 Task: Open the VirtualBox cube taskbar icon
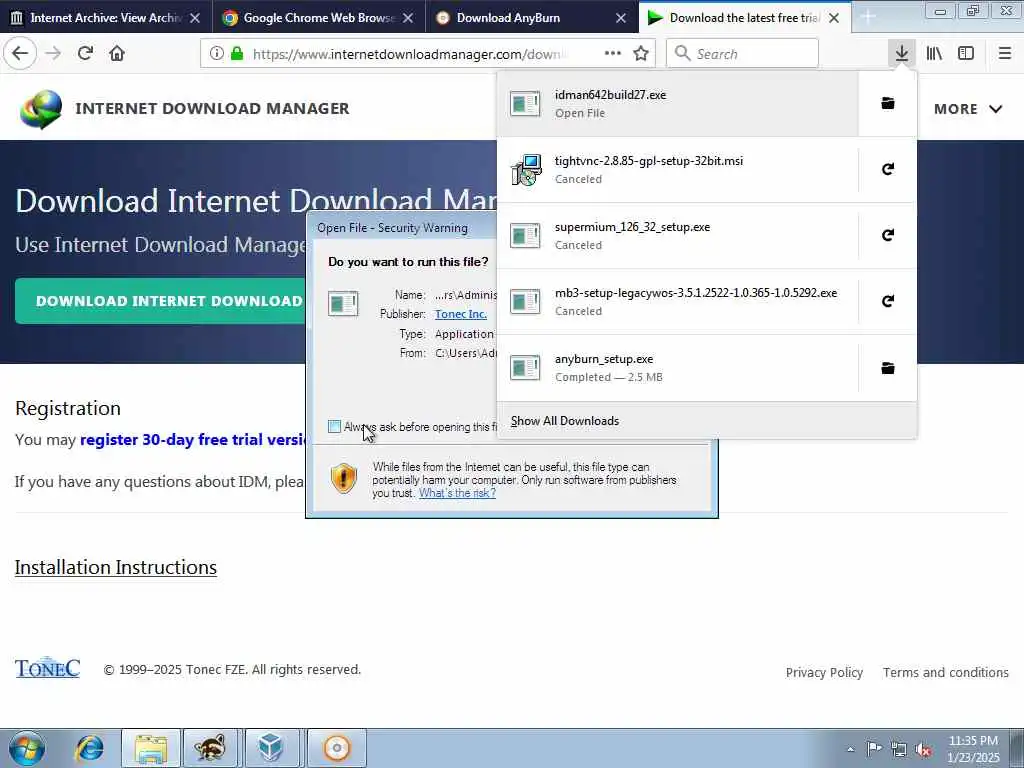pos(270,748)
